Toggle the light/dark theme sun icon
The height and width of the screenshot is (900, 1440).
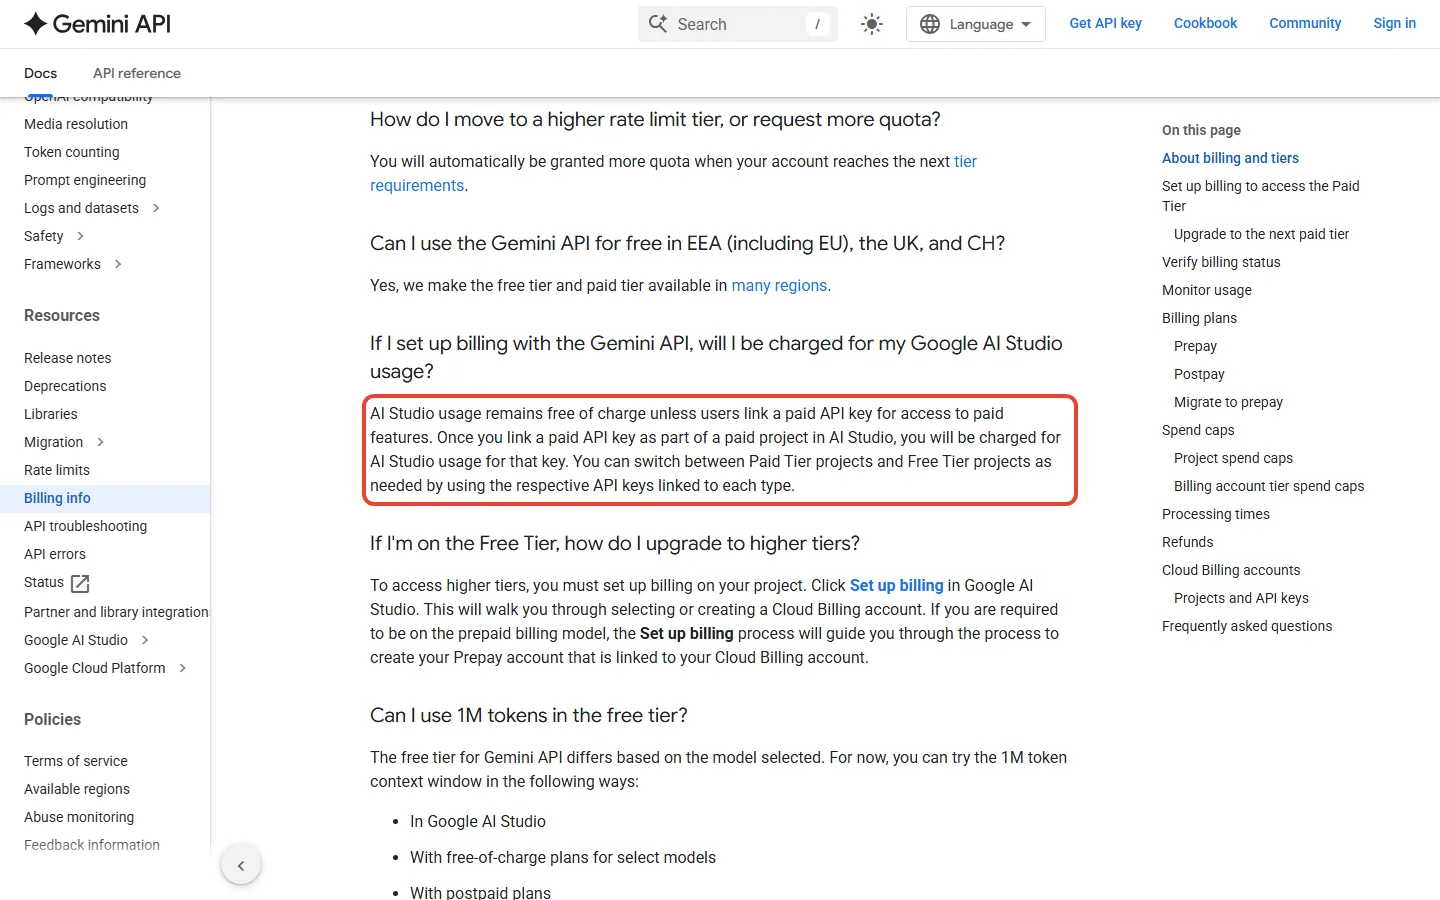click(x=872, y=24)
